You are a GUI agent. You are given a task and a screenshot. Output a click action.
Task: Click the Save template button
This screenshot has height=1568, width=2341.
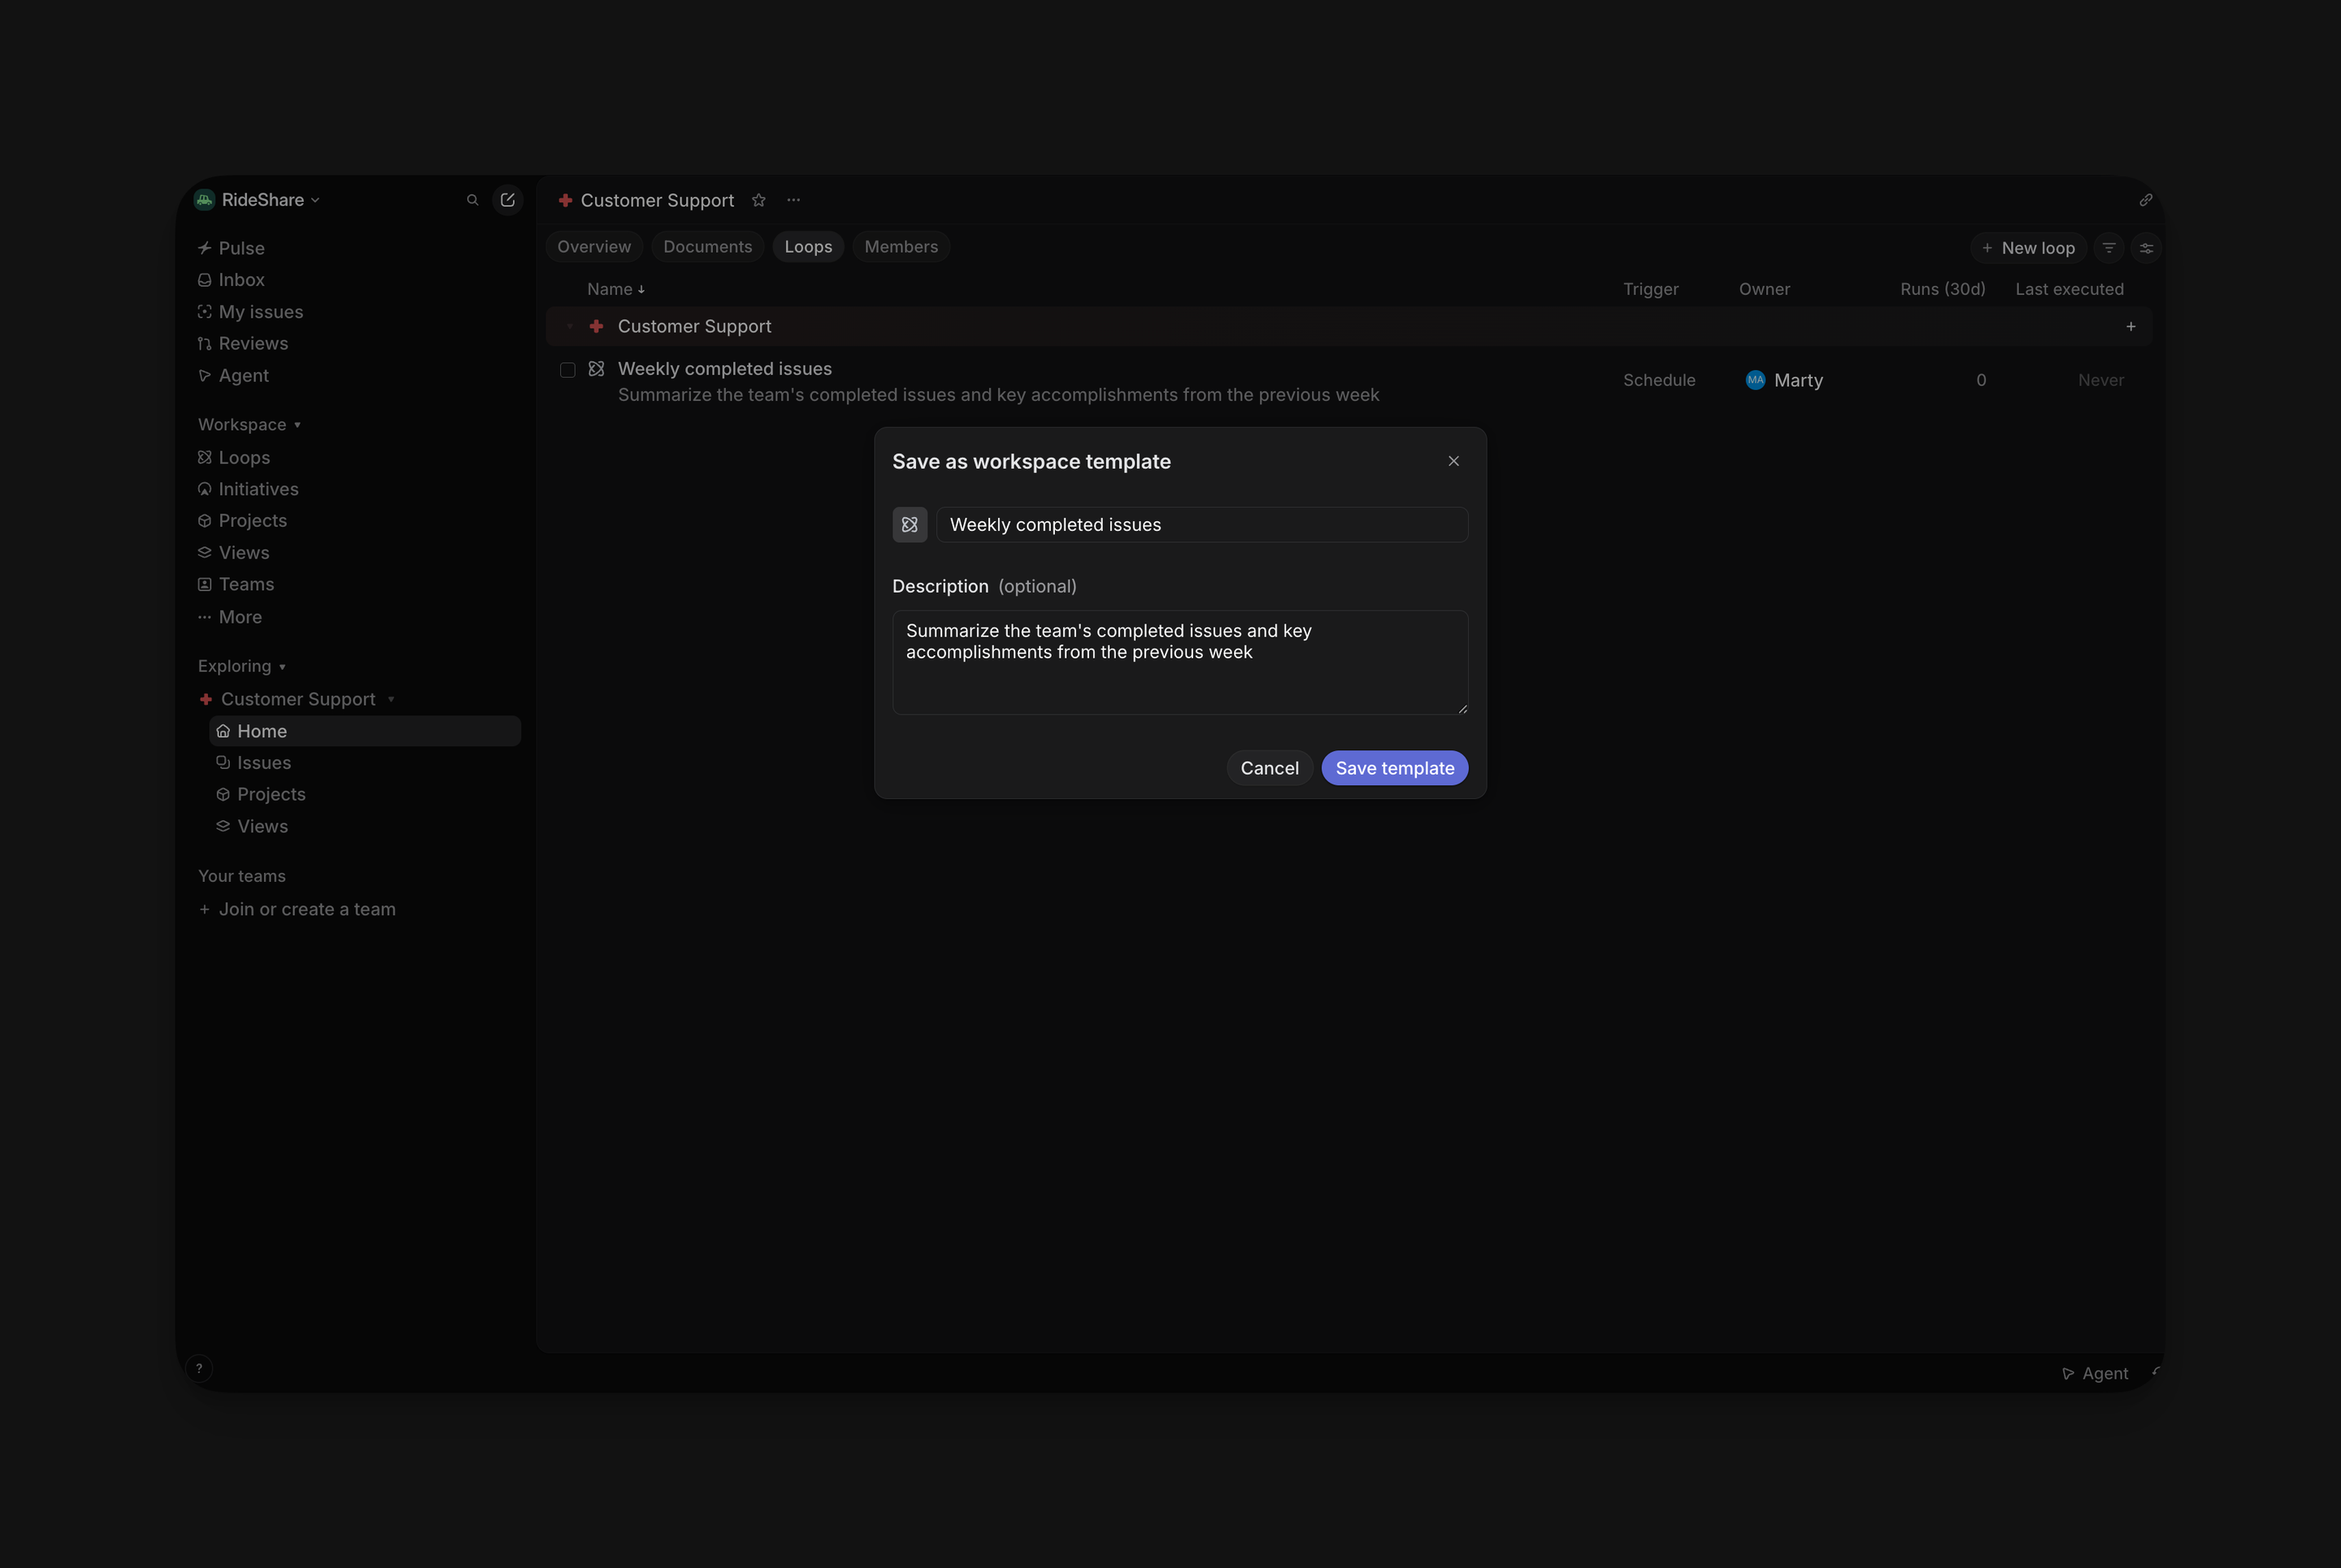1394,768
